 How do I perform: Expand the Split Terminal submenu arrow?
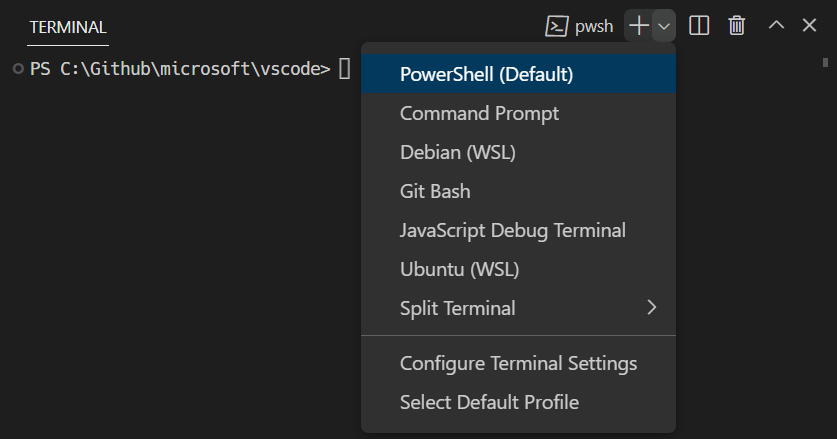click(652, 308)
